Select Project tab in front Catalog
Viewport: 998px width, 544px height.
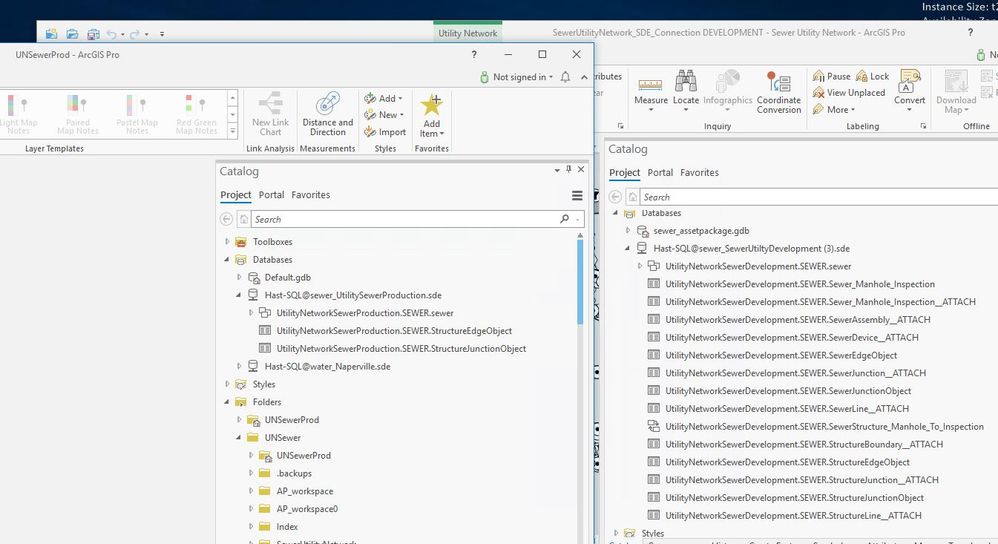pos(235,195)
